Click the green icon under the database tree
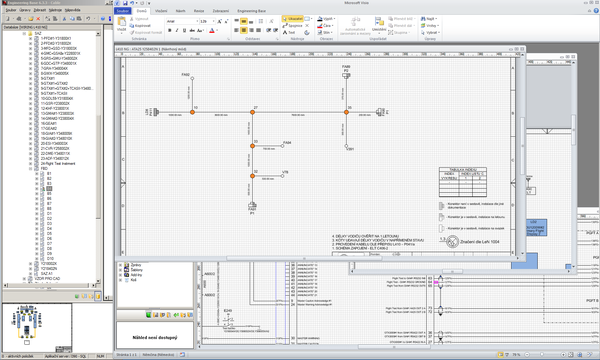600x360 pixels. pos(77,296)
